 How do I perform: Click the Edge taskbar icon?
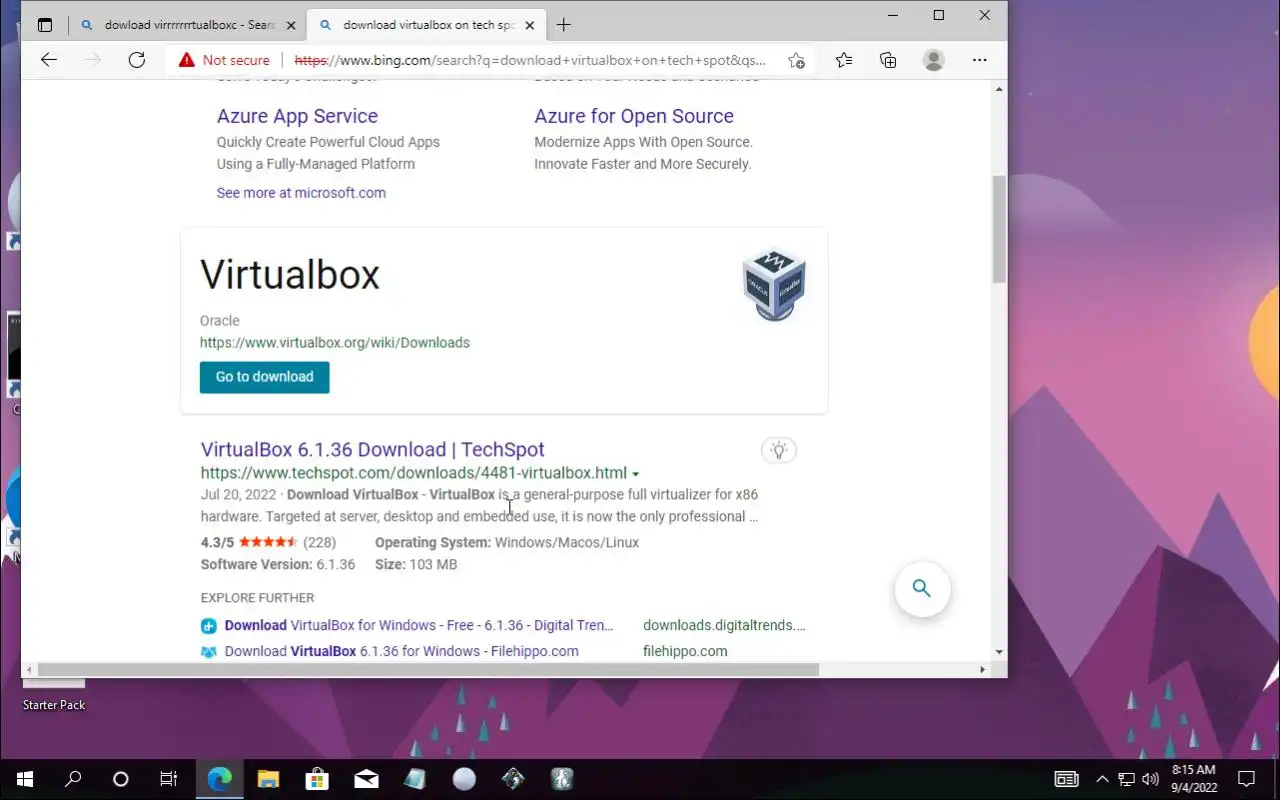point(219,779)
